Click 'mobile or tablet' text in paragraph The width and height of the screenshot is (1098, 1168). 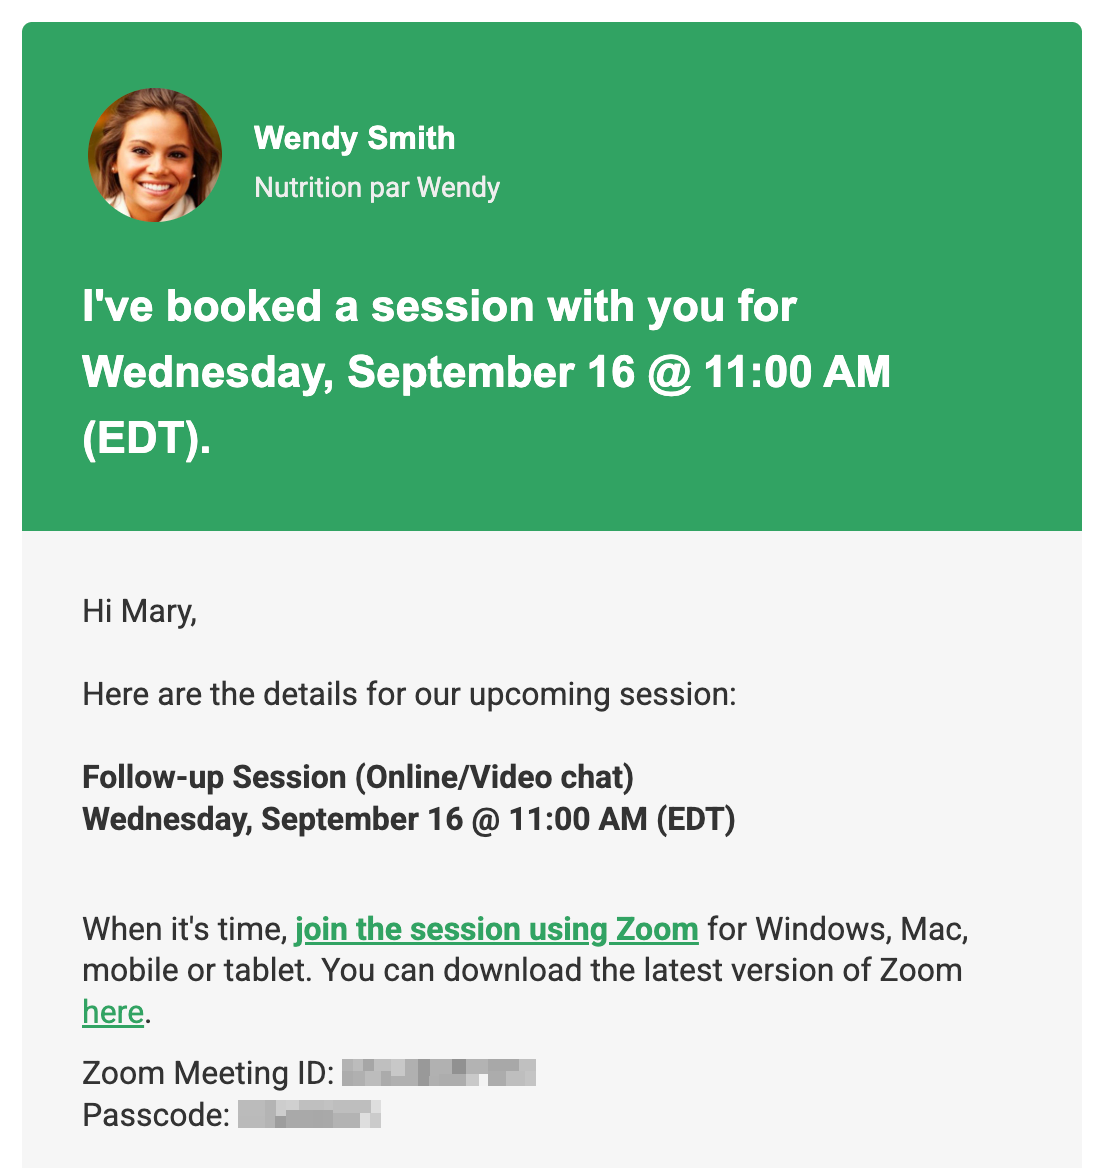(x=196, y=971)
